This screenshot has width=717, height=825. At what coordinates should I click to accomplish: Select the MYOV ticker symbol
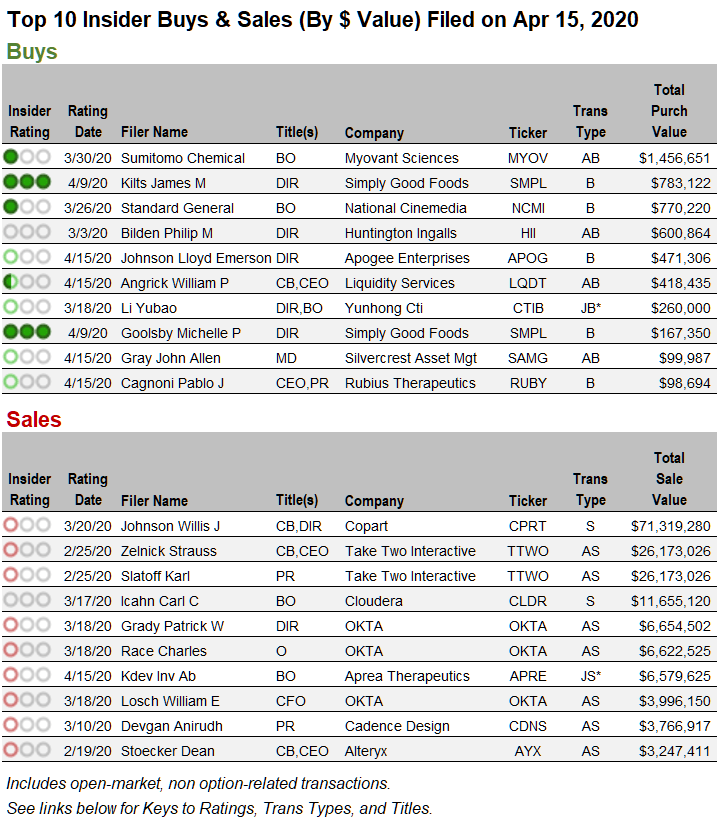coord(527,158)
